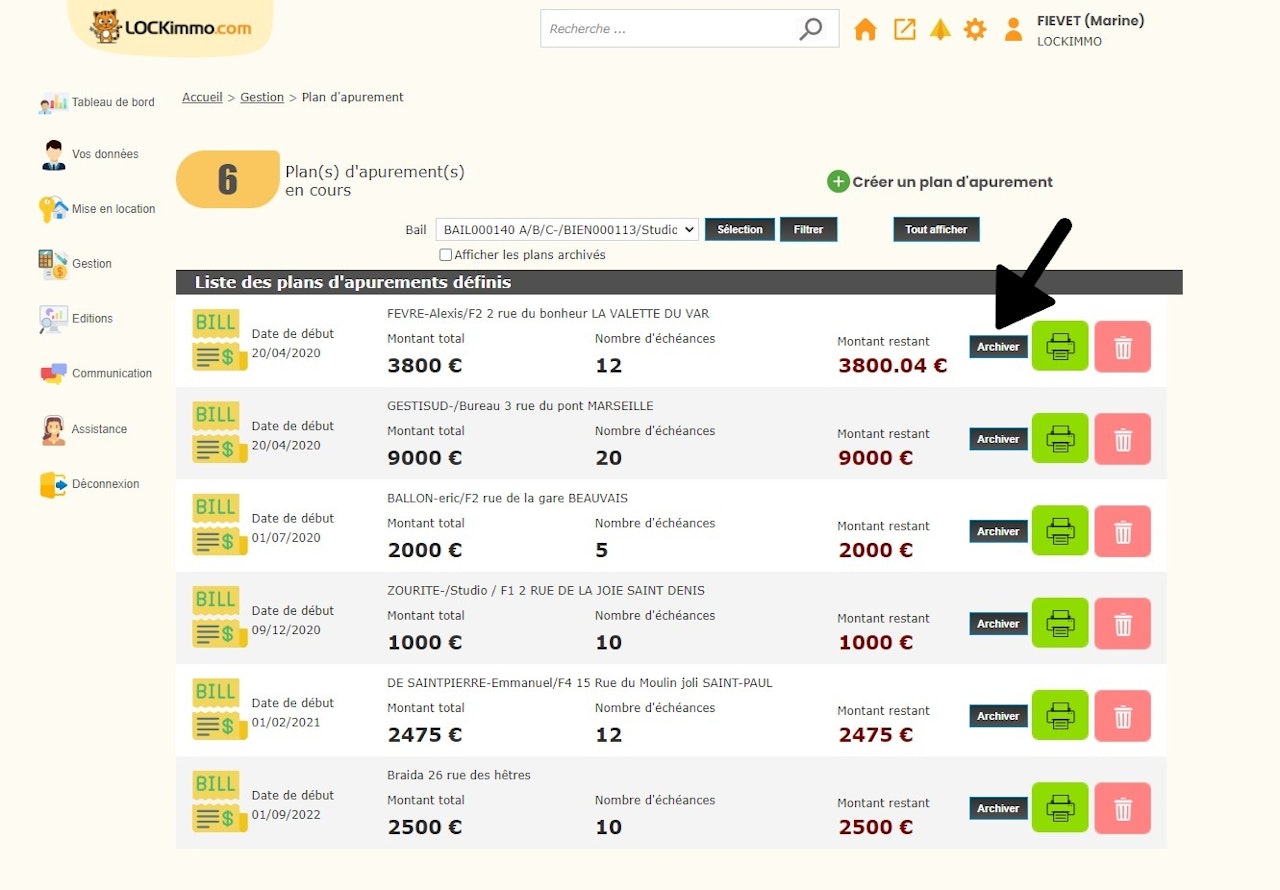Viewport: 1280px width, 890px height.
Task: Enable 'Afficher les plans archivés' checkbox
Action: (446, 255)
